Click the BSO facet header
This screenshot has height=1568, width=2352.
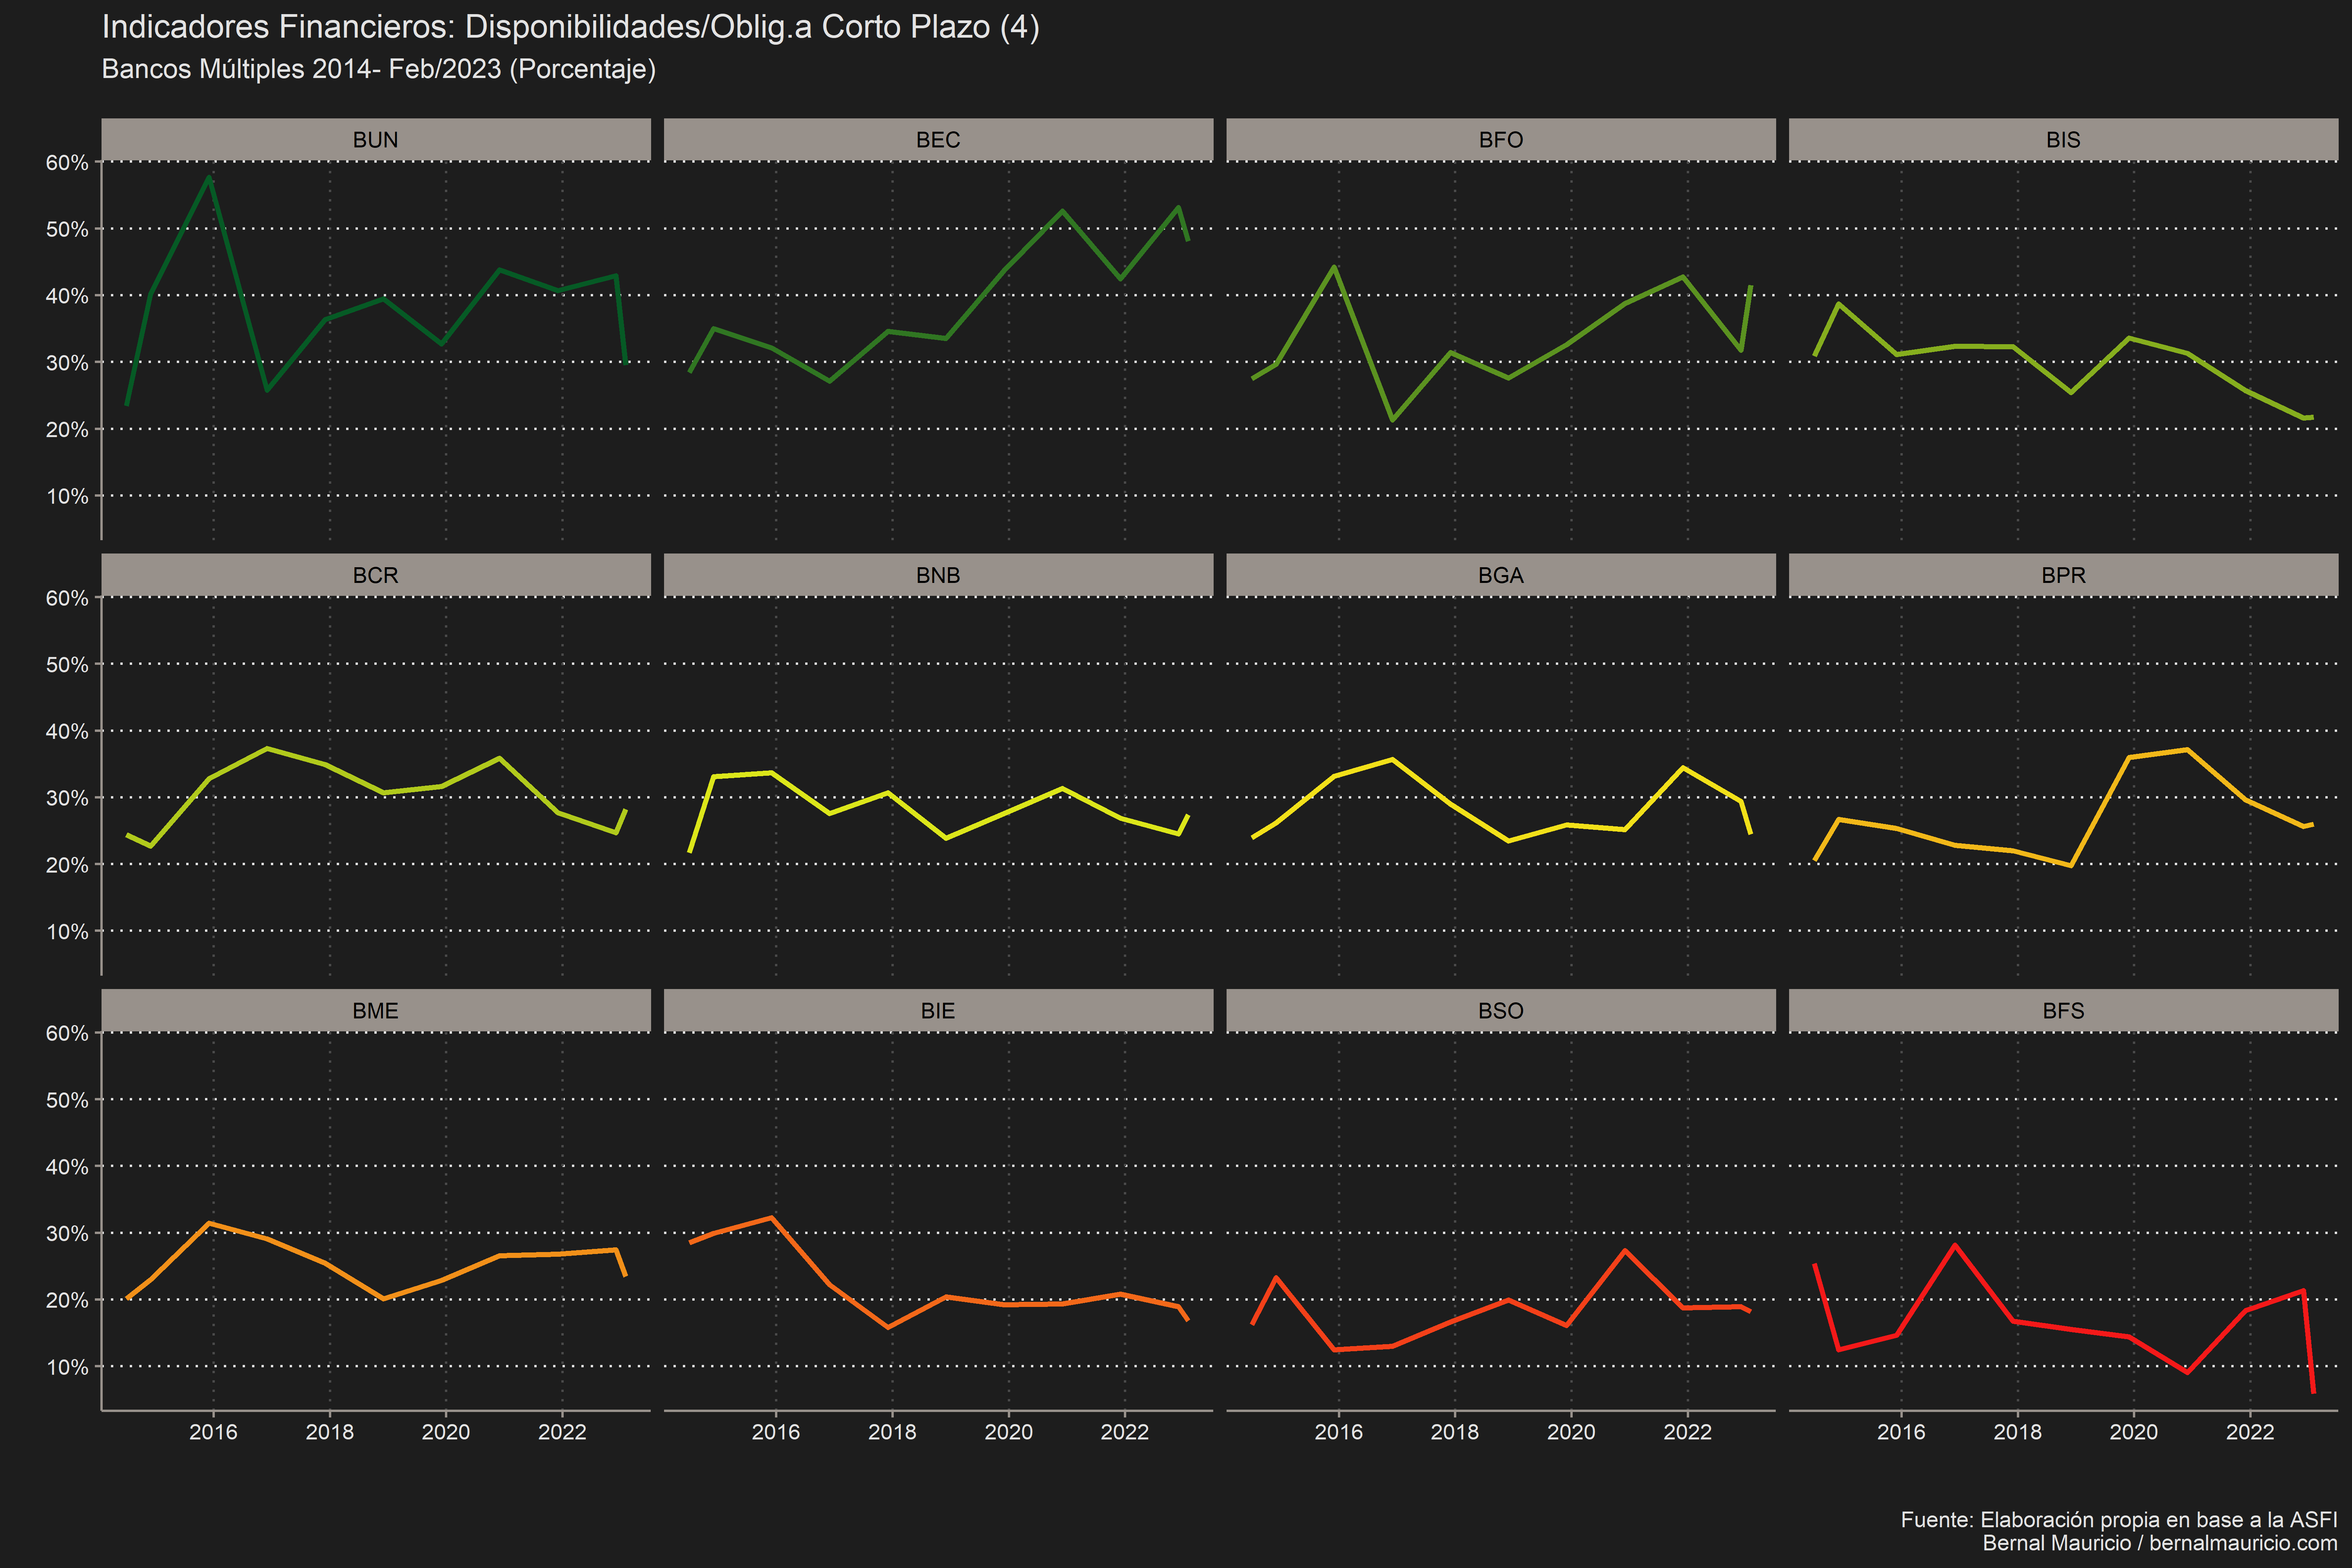pyautogui.click(x=1501, y=1011)
